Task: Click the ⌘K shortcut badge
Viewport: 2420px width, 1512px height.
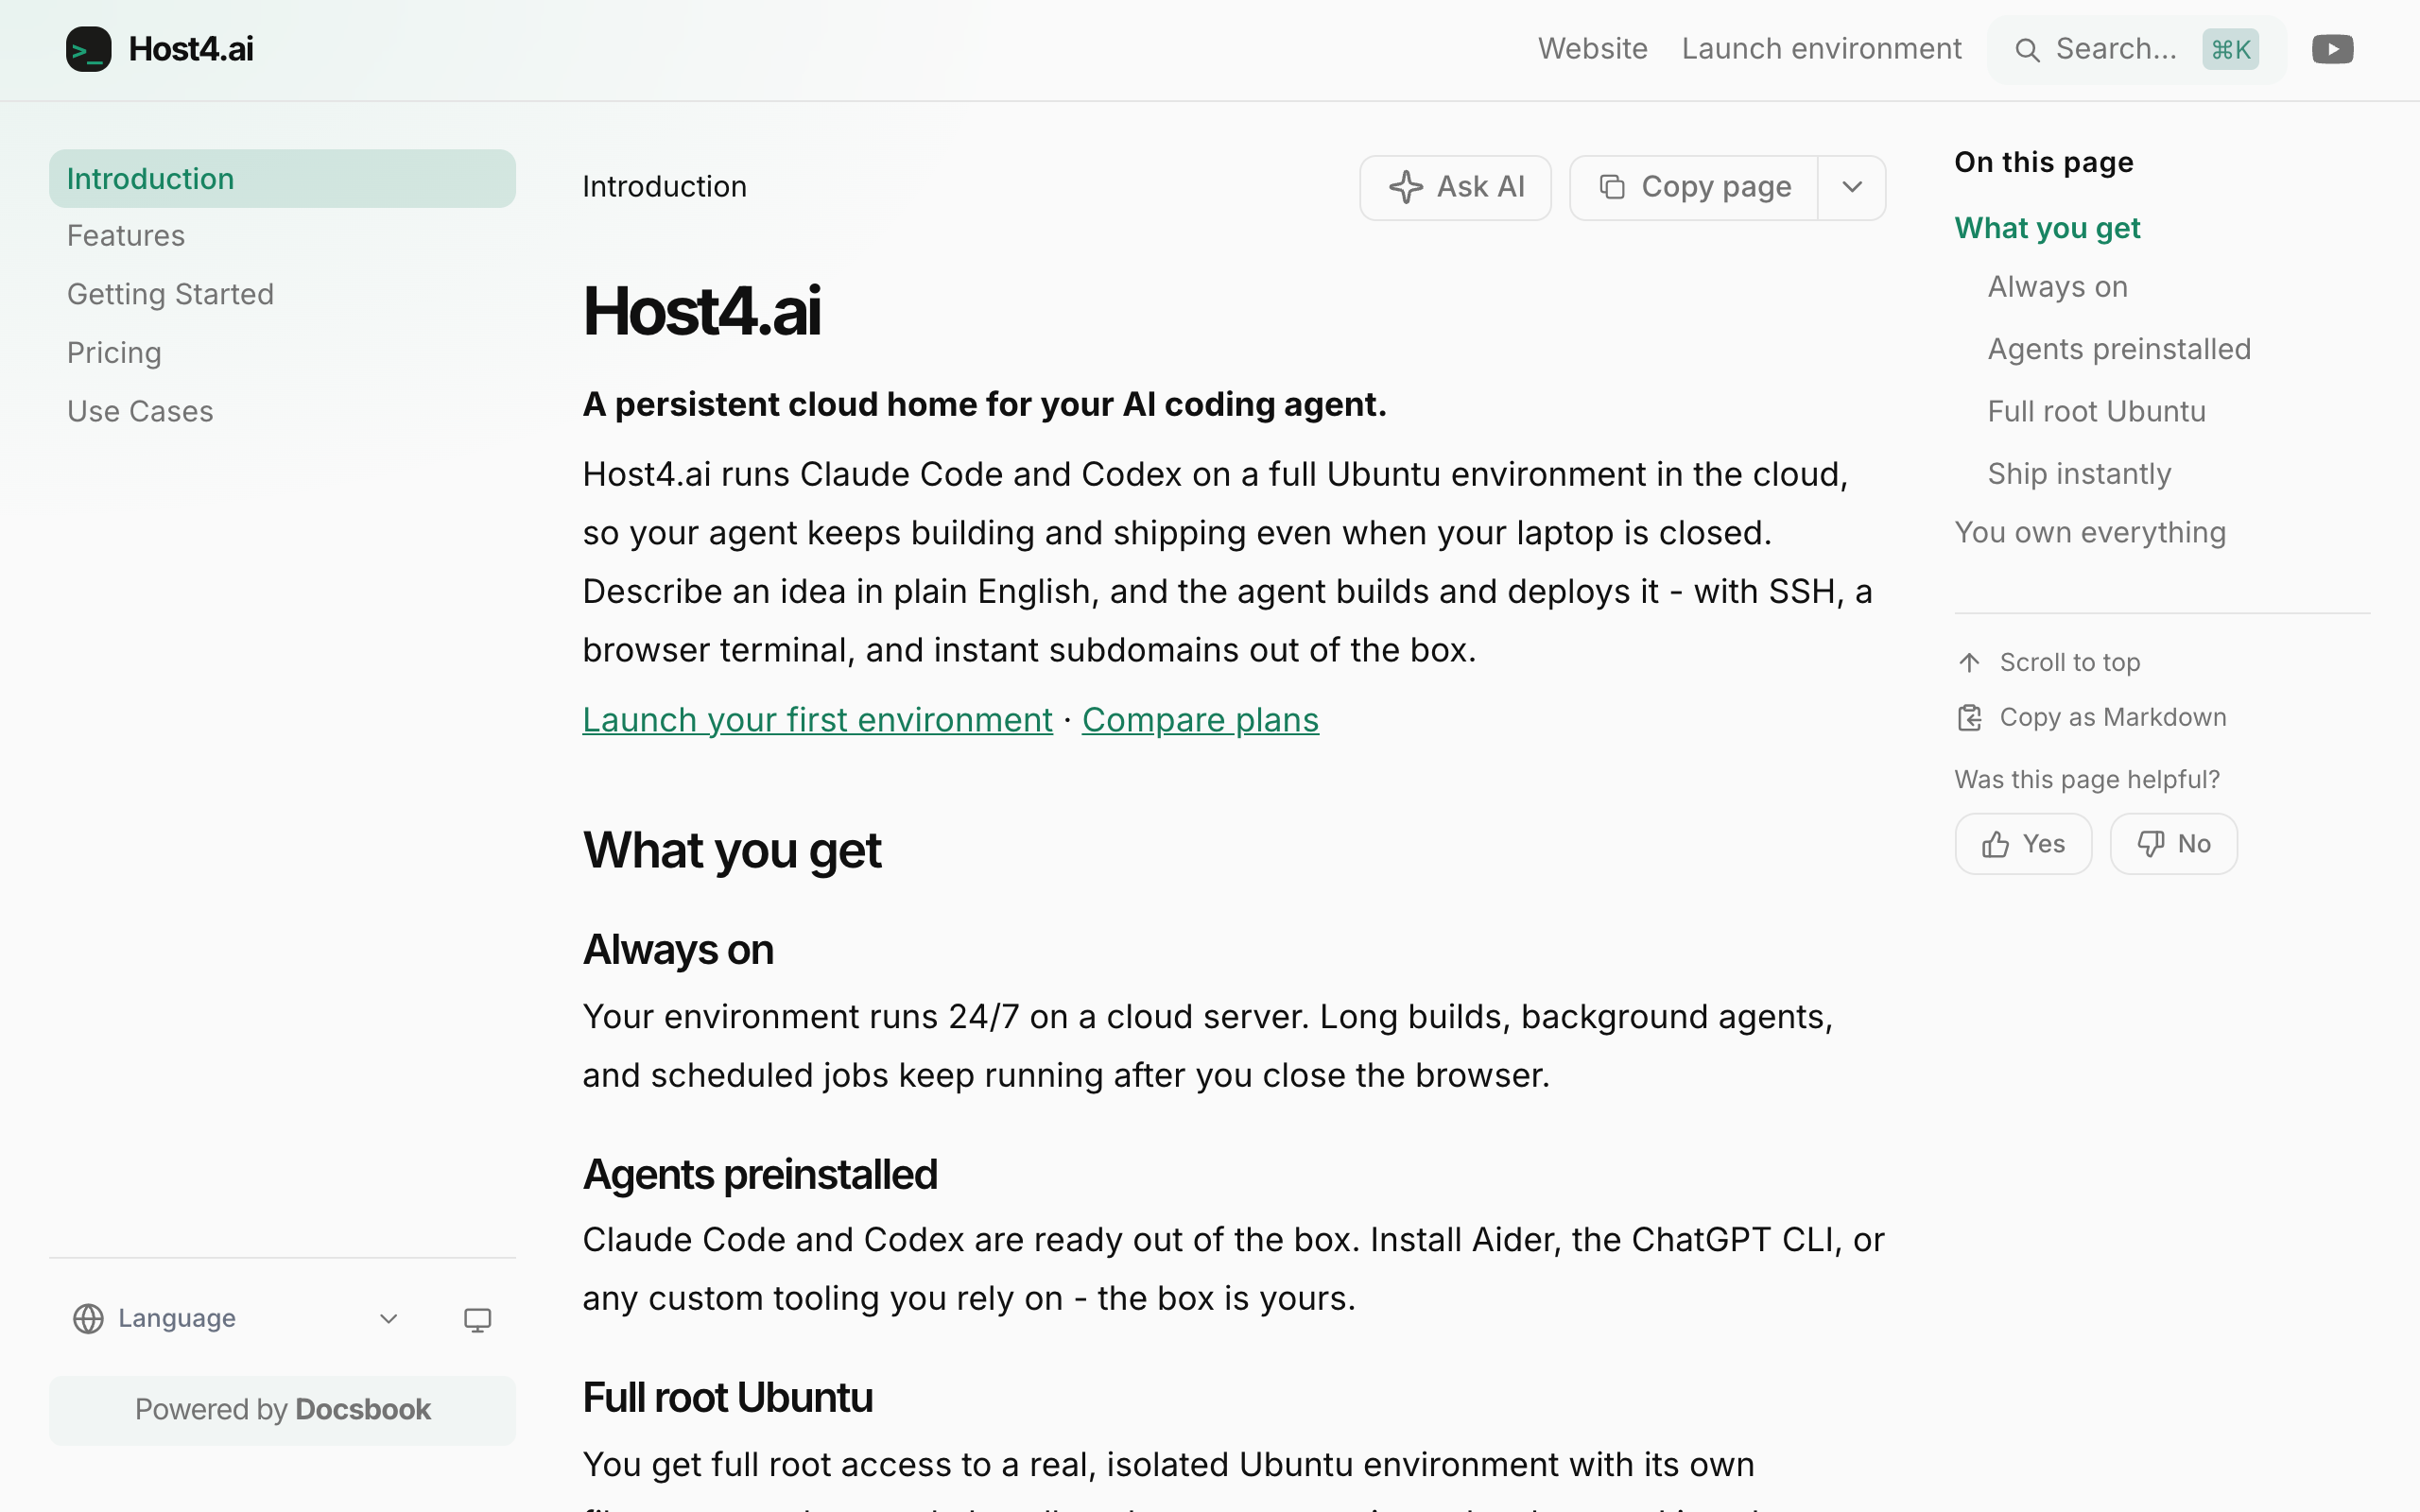Action: [2230, 50]
